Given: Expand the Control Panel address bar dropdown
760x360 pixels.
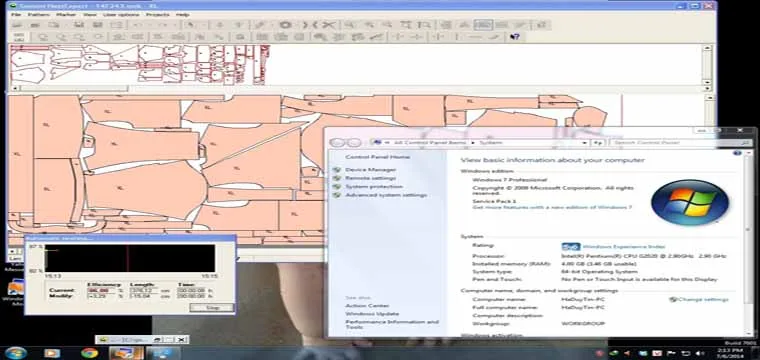Looking at the screenshot, I should click(x=585, y=142).
